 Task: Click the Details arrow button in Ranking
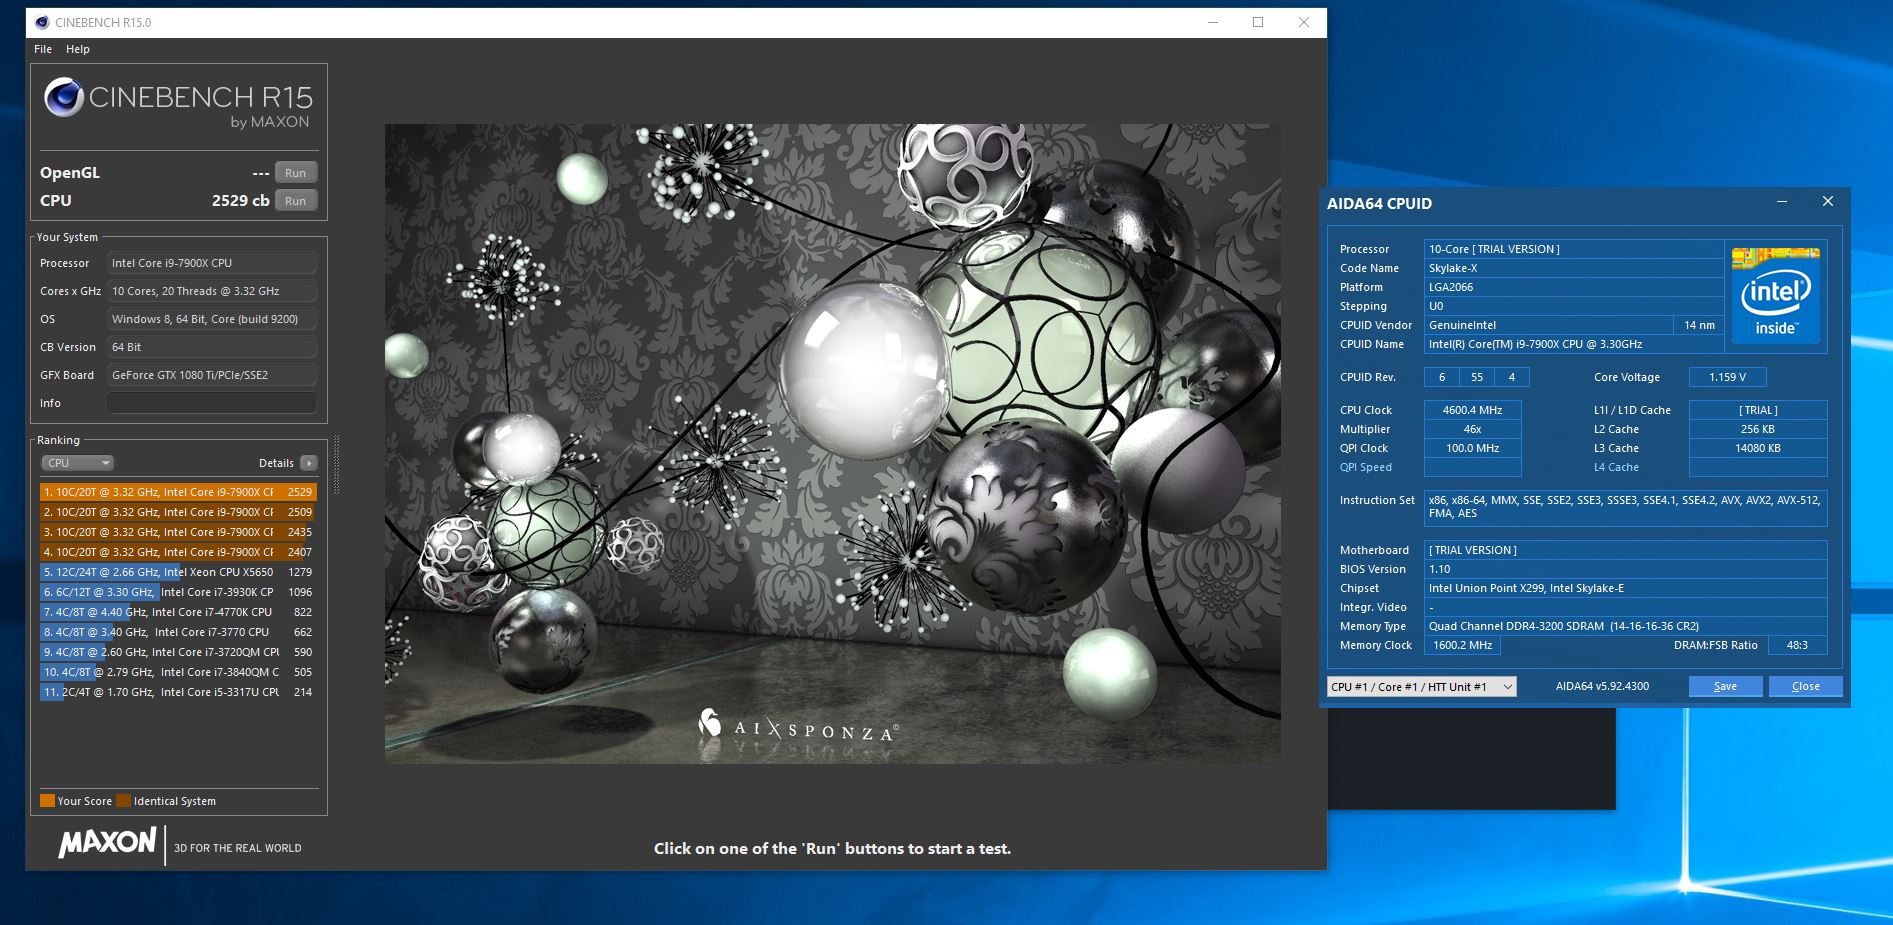[x=309, y=463]
